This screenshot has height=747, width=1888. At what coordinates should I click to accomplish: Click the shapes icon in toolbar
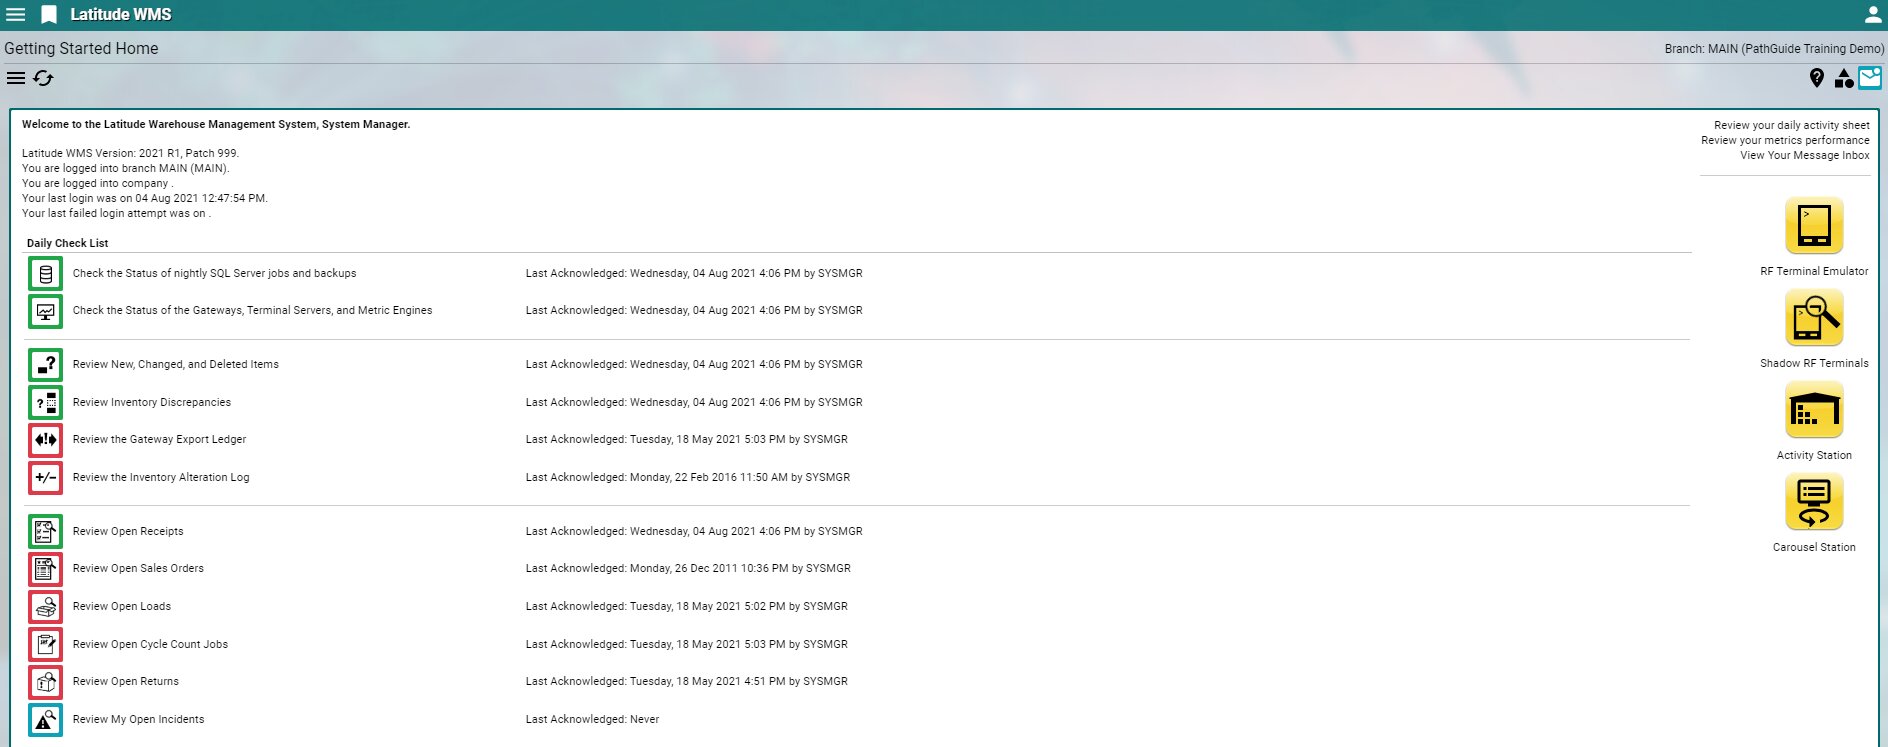tap(1844, 78)
